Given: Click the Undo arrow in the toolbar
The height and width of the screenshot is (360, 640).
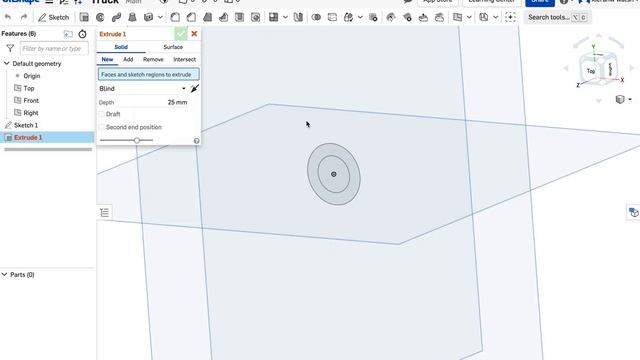Looking at the screenshot, I should click(8, 17).
